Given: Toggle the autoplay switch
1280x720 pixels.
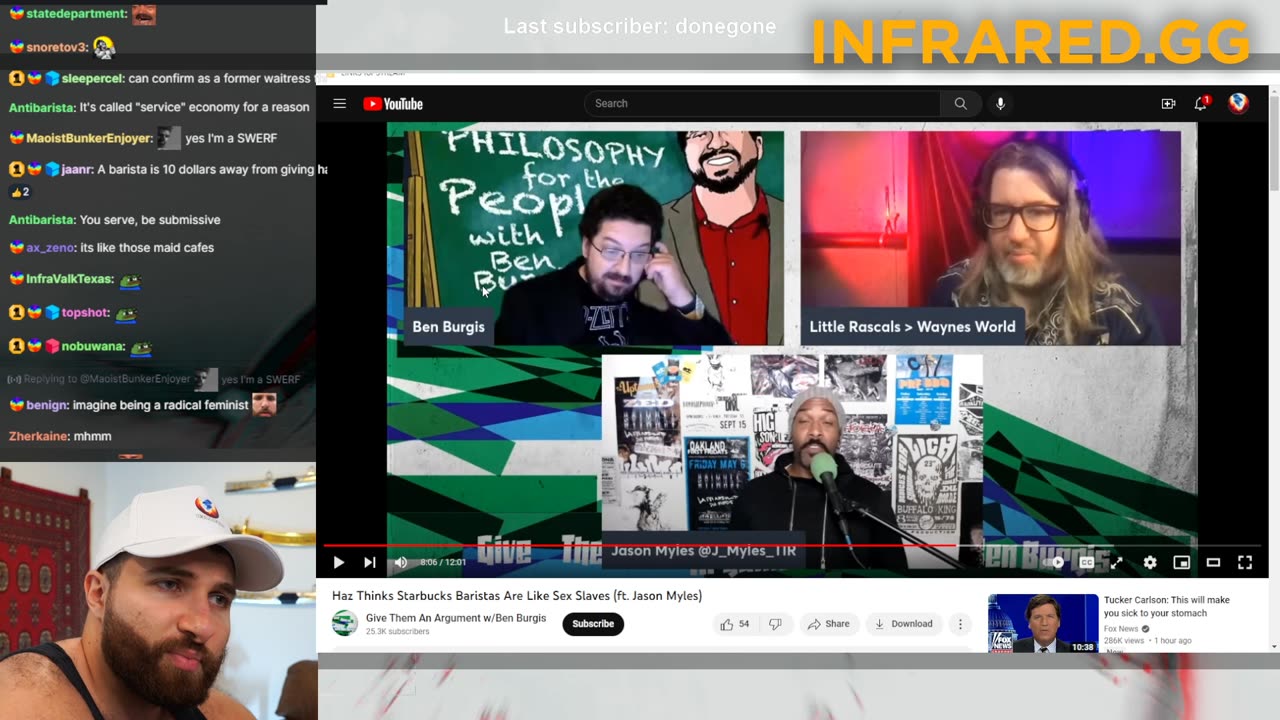Looking at the screenshot, I should click(1056, 562).
